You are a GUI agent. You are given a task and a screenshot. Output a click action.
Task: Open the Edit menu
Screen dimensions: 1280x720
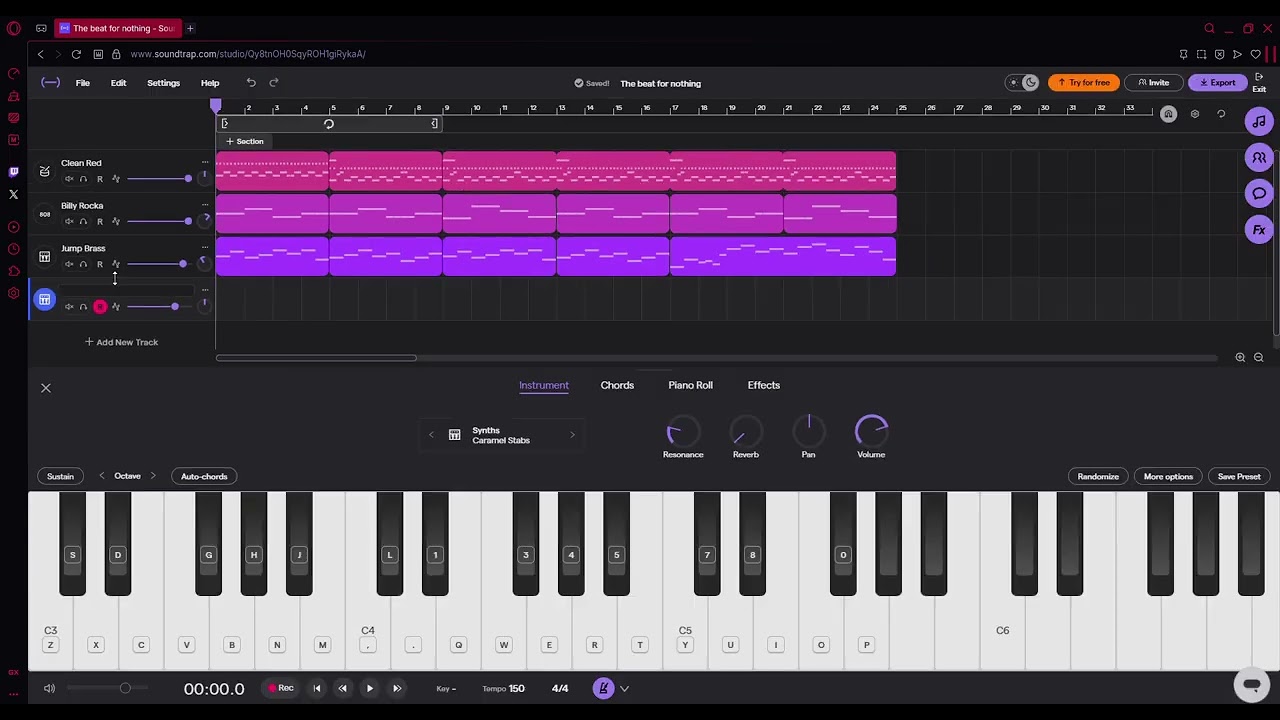pyautogui.click(x=118, y=83)
